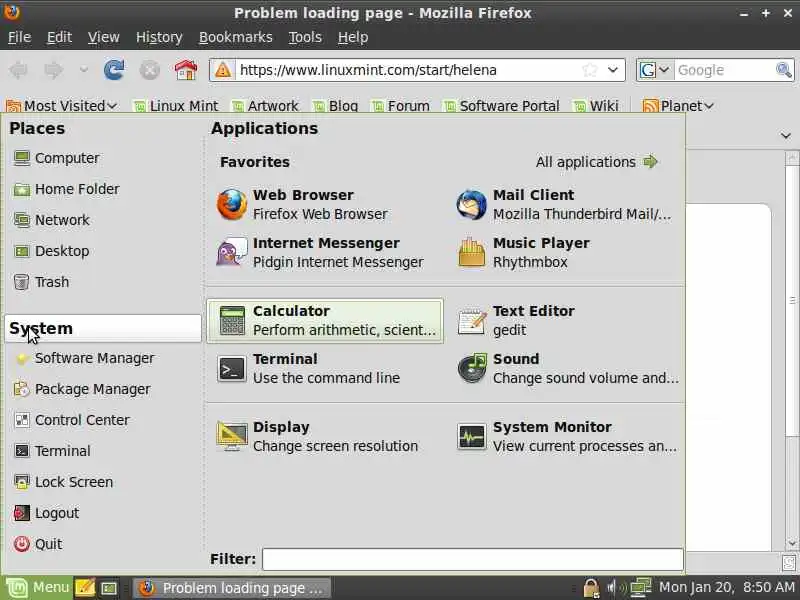Open the Help menu
800x600 pixels.
tap(353, 37)
